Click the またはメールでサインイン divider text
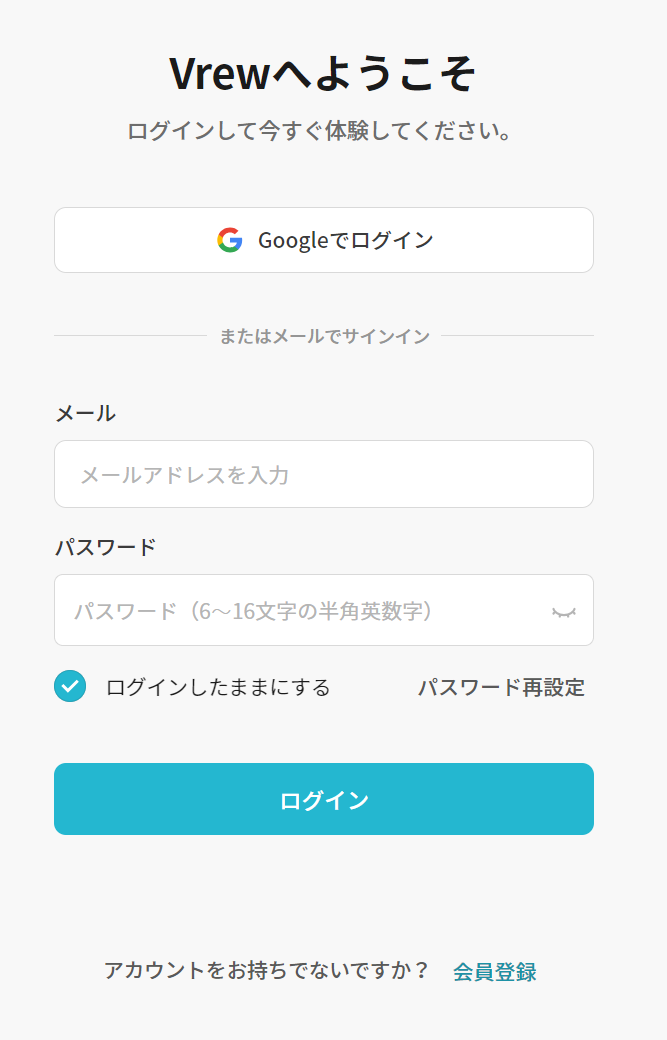Image resolution: width=667 pixels, height=1040 pixels. [324, 337]
